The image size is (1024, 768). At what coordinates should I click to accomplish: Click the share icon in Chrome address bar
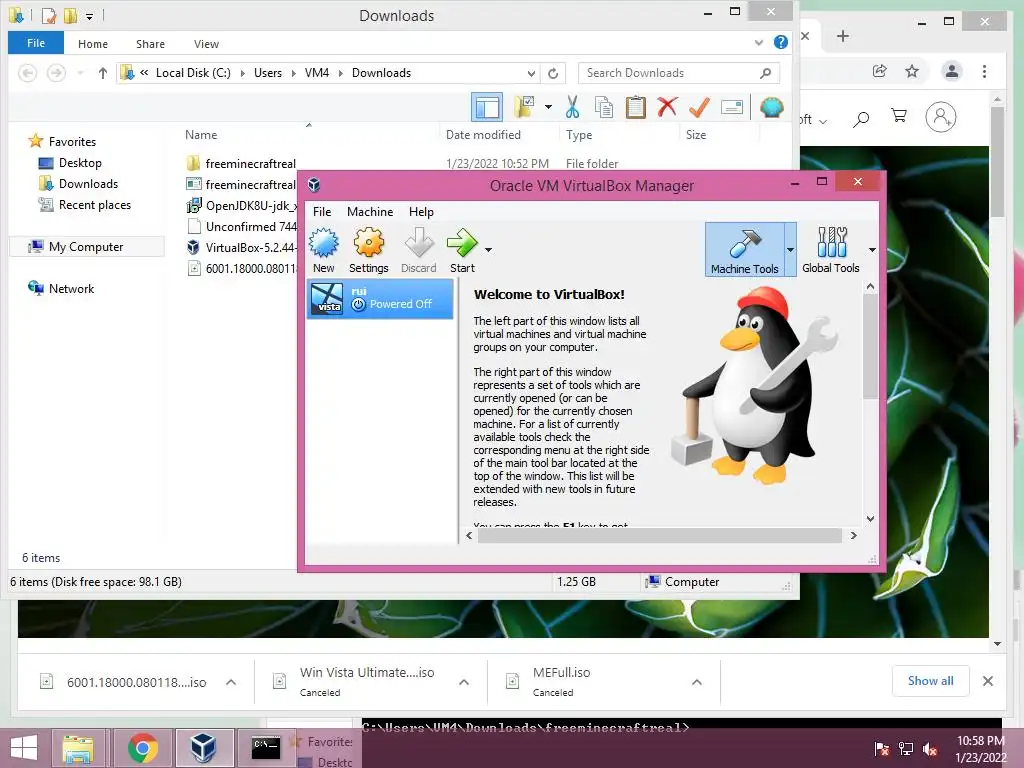[880, 71]
